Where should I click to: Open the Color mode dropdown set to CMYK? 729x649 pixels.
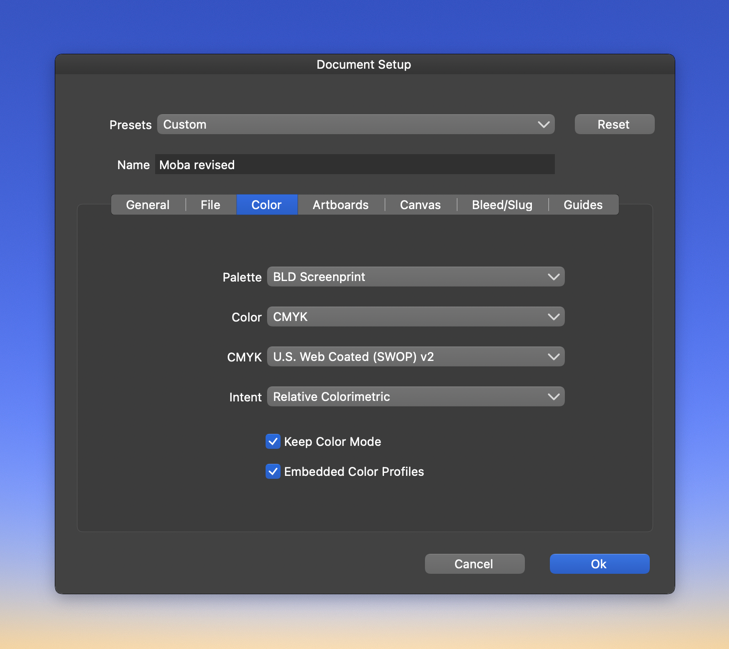[x=415, y=317]
